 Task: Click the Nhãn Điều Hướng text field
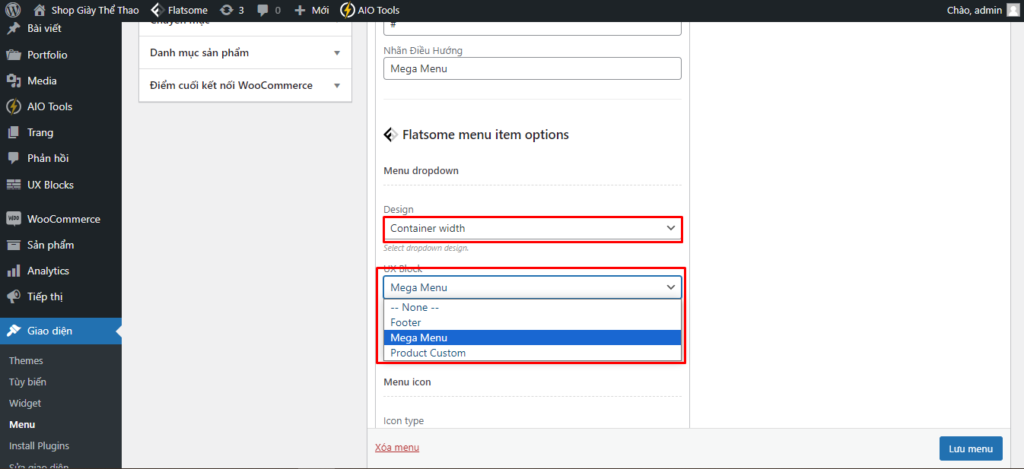click(x=532, y=69)
